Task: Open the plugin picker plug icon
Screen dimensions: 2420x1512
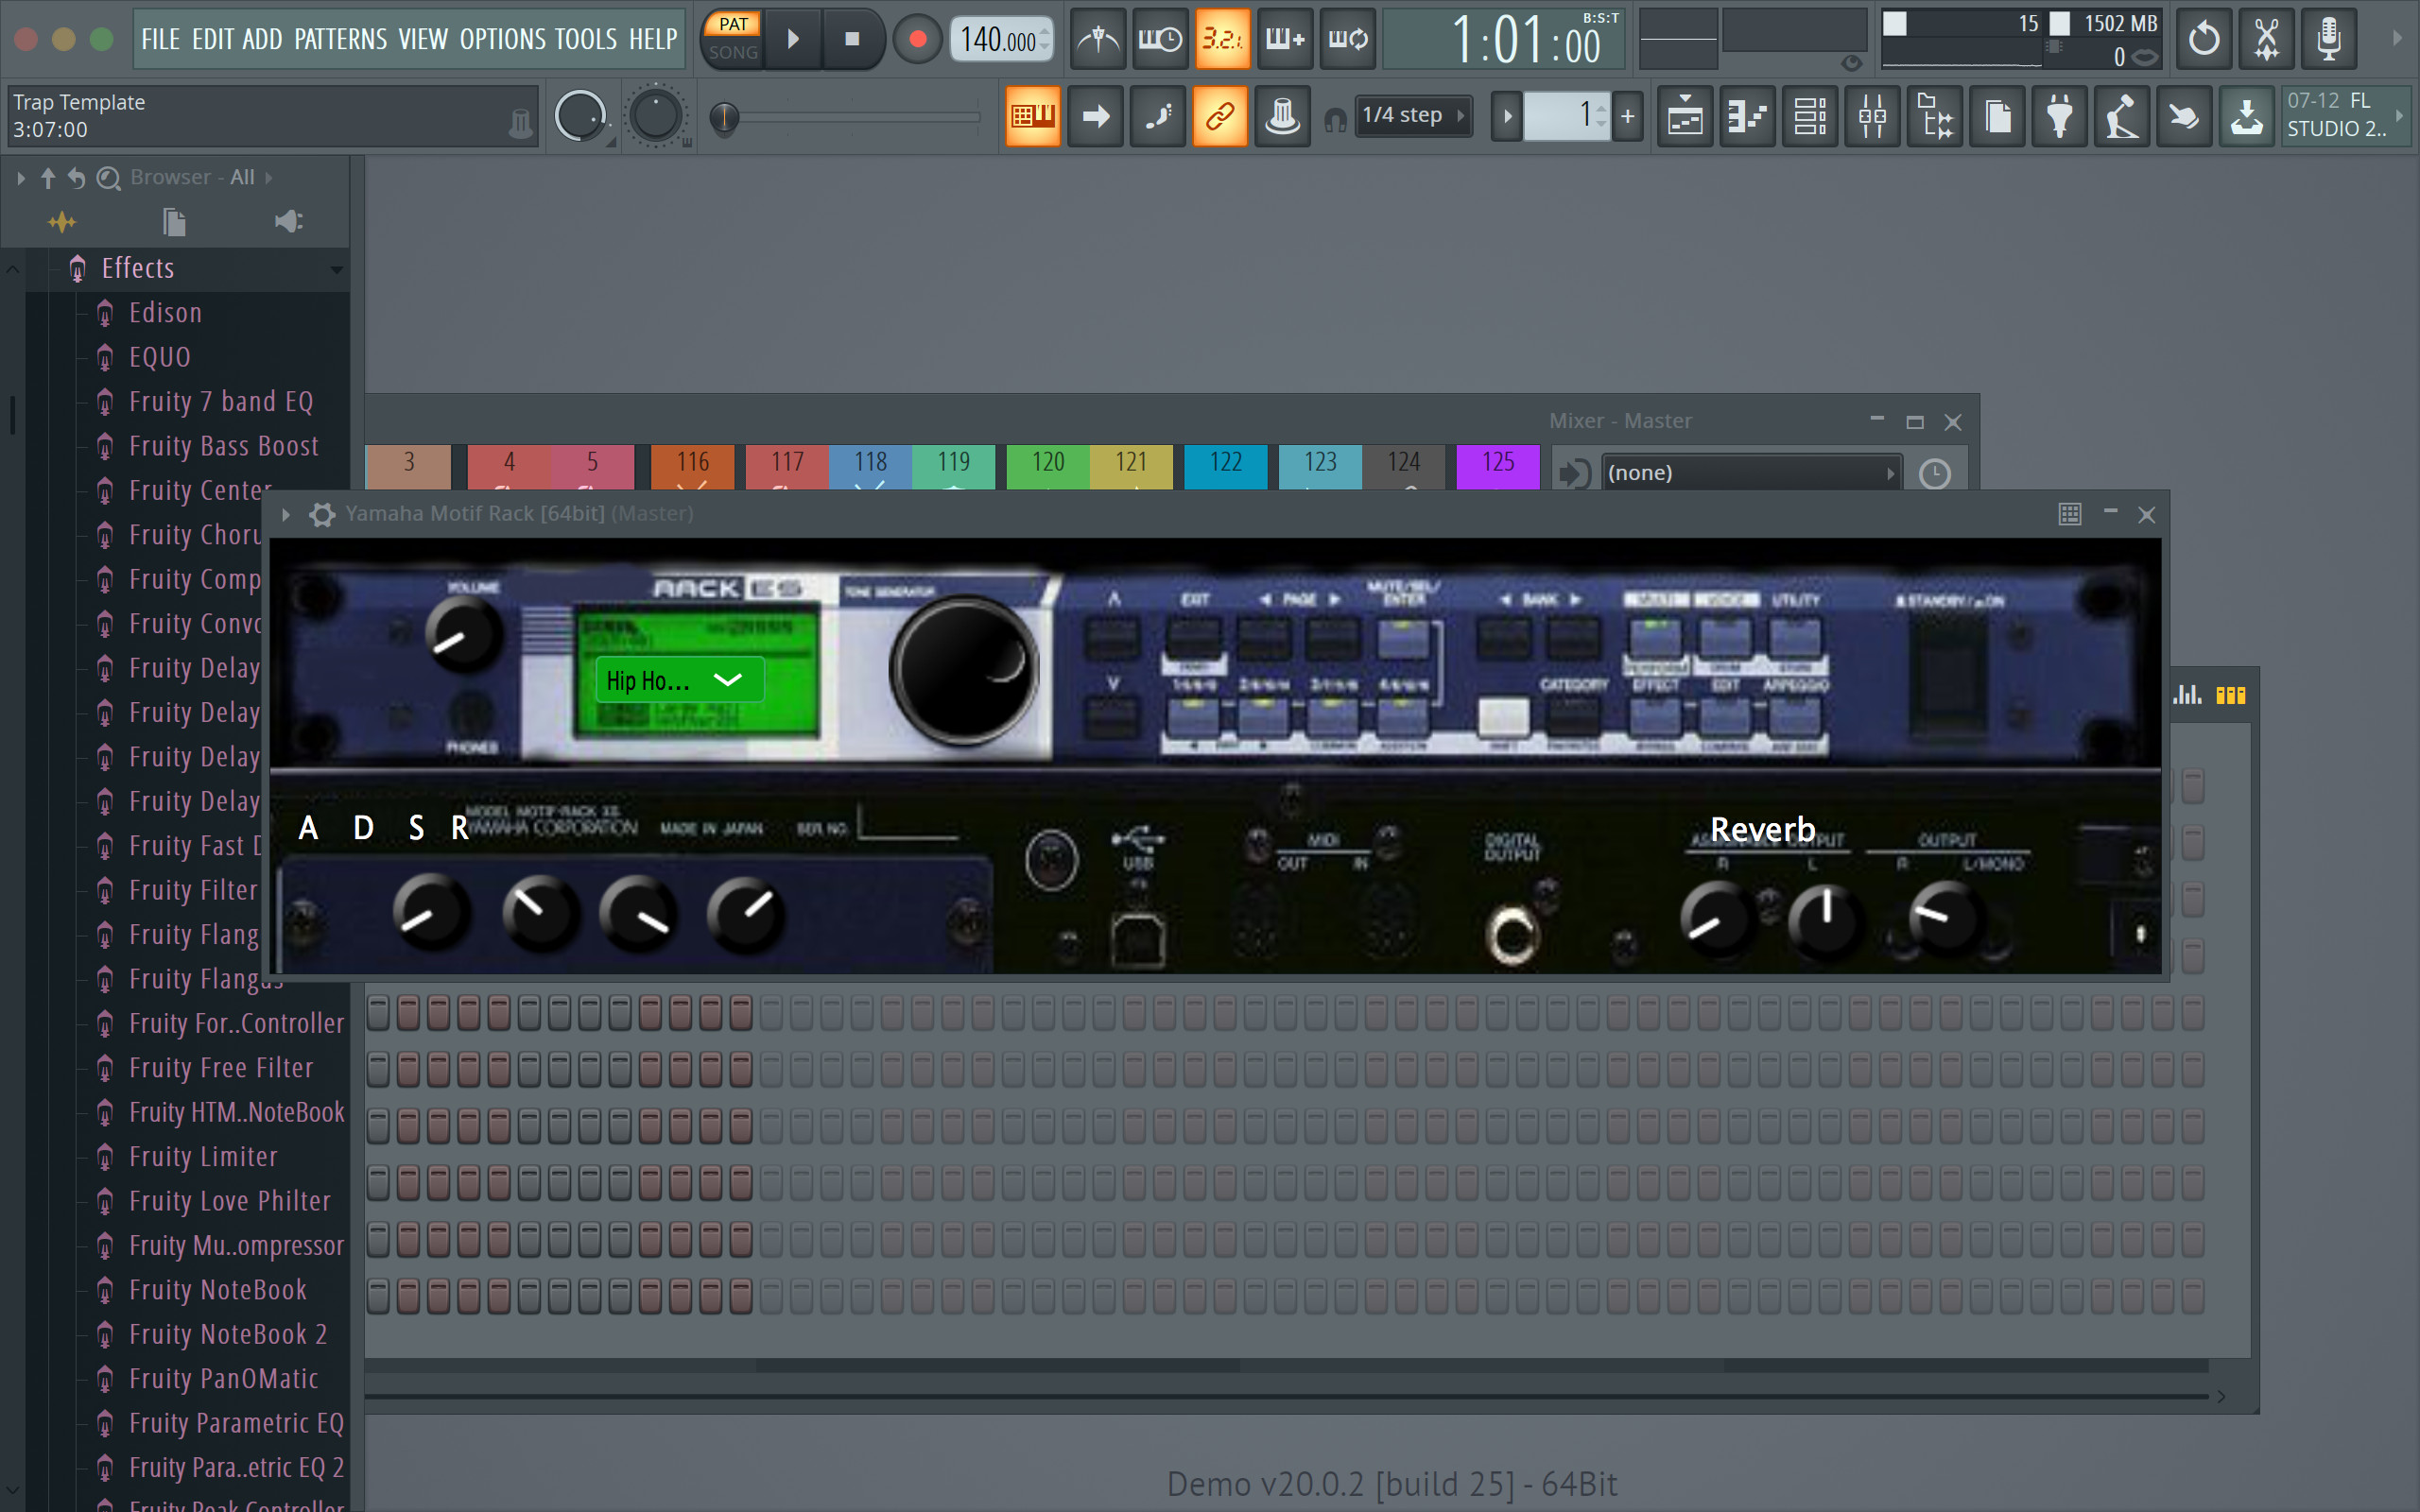Action: [2059, 116]
